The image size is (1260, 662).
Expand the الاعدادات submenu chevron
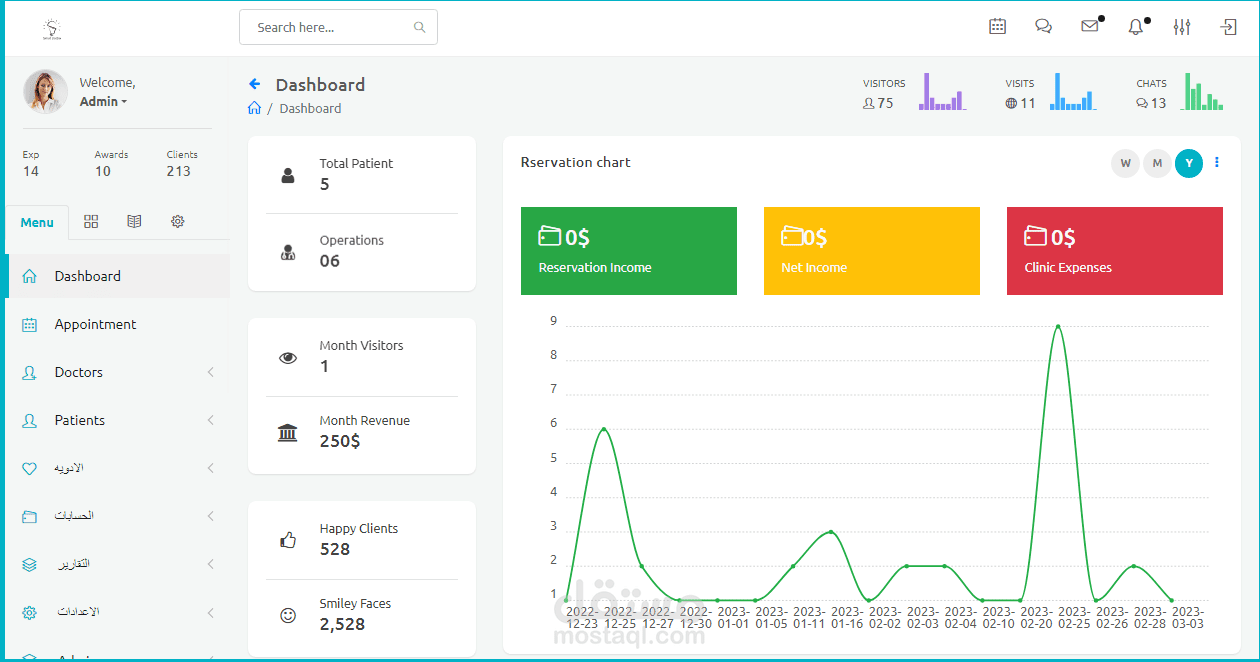tap(211, 612)
